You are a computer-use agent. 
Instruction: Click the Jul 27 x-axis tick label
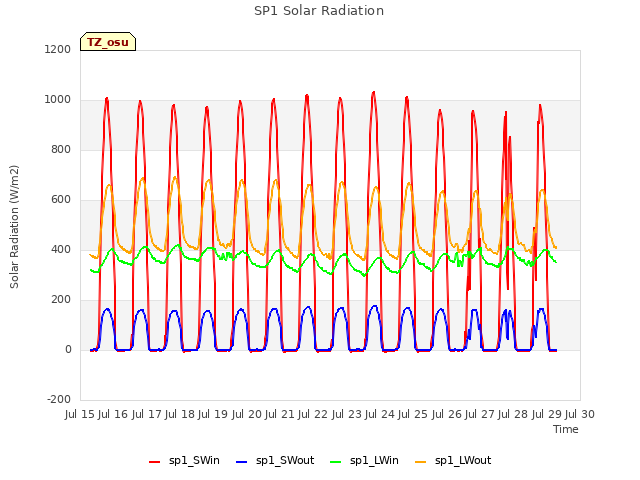[x=480, y=414]
